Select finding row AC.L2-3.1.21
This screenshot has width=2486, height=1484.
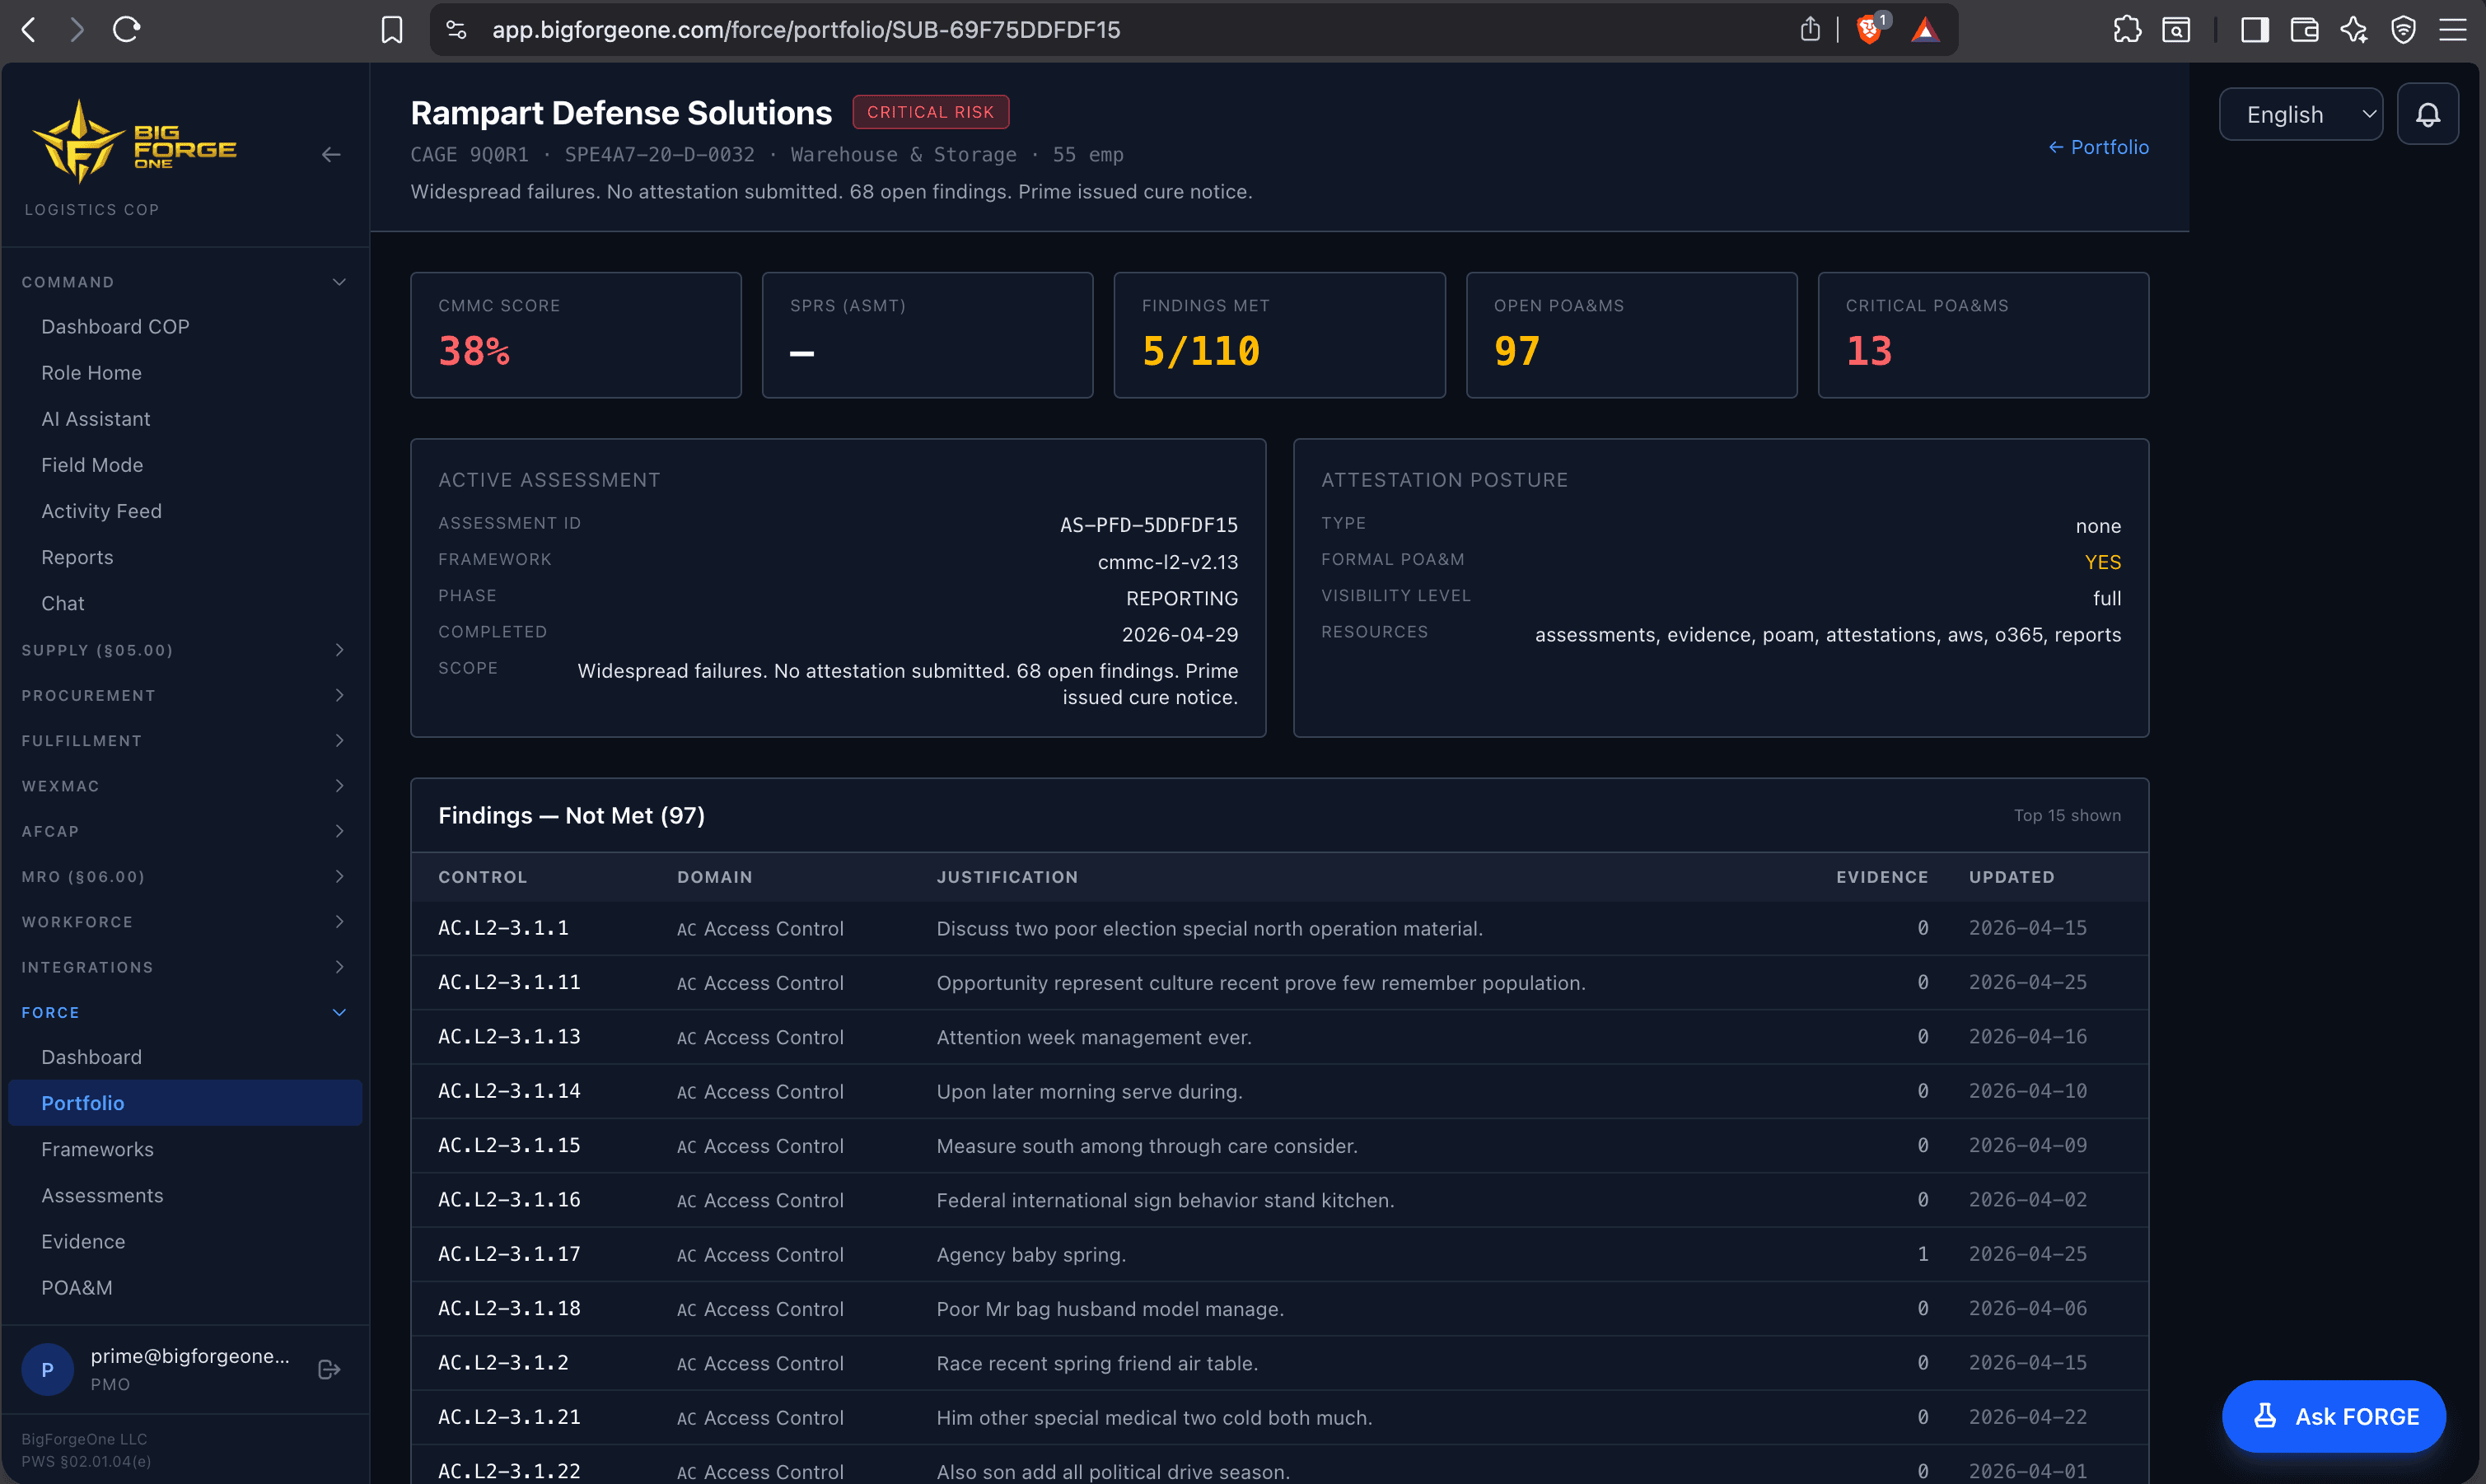pyautogui.click(x=1279, y=1417)
